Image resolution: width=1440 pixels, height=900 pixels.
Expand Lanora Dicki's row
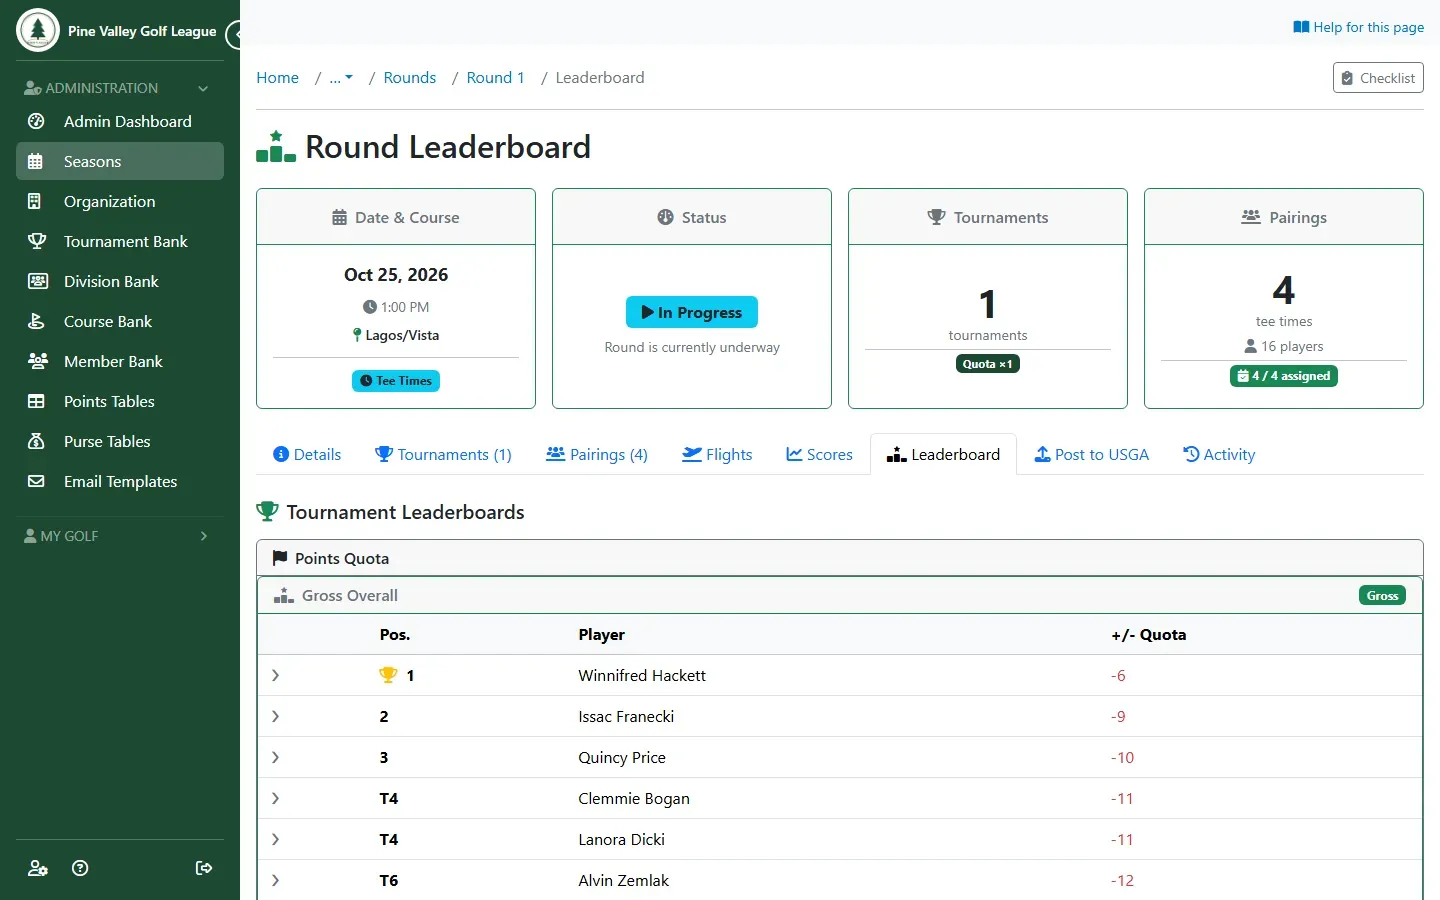(275, 840)
